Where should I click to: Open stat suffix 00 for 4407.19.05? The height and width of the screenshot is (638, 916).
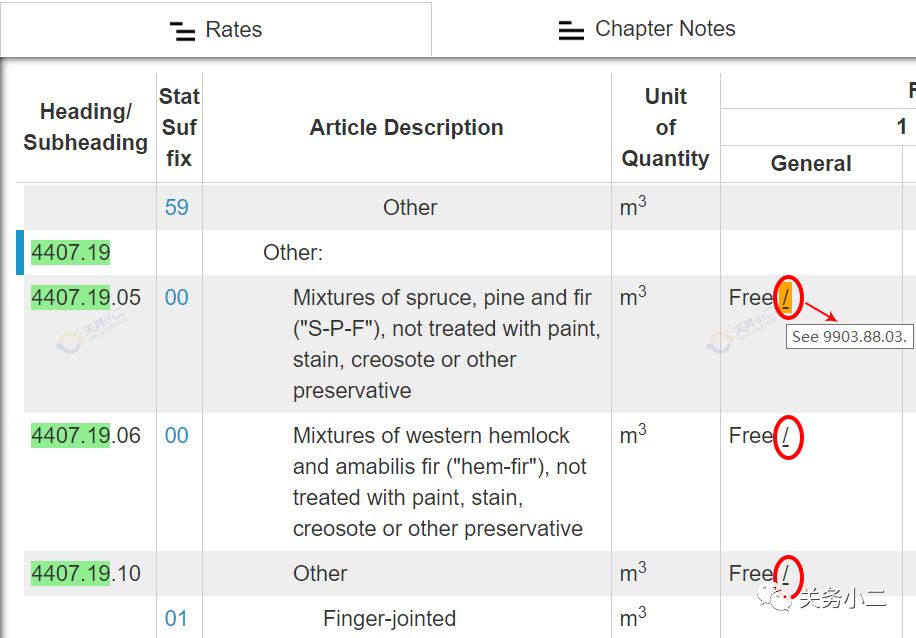(176, 297)
